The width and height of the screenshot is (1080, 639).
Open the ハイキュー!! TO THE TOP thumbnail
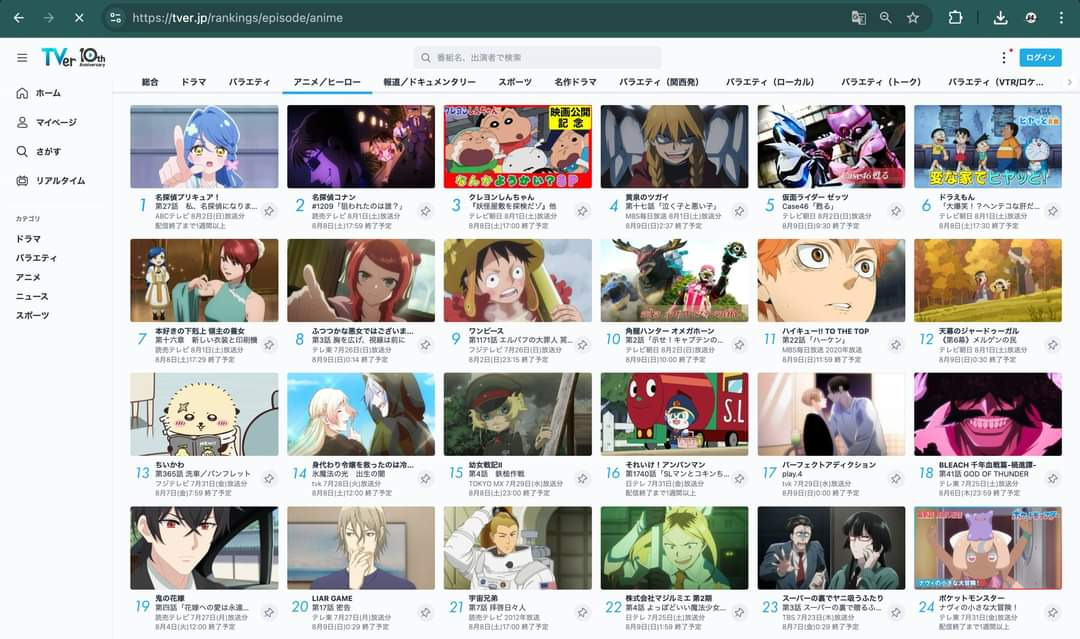[x=831, y=280]
